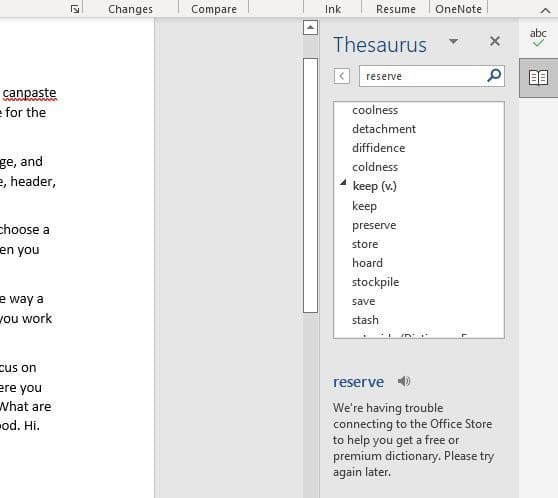Click the Compare ribbon group label
Image resolution: width=558 pixels, height=498 pixels.
click(x=214, y=9)
